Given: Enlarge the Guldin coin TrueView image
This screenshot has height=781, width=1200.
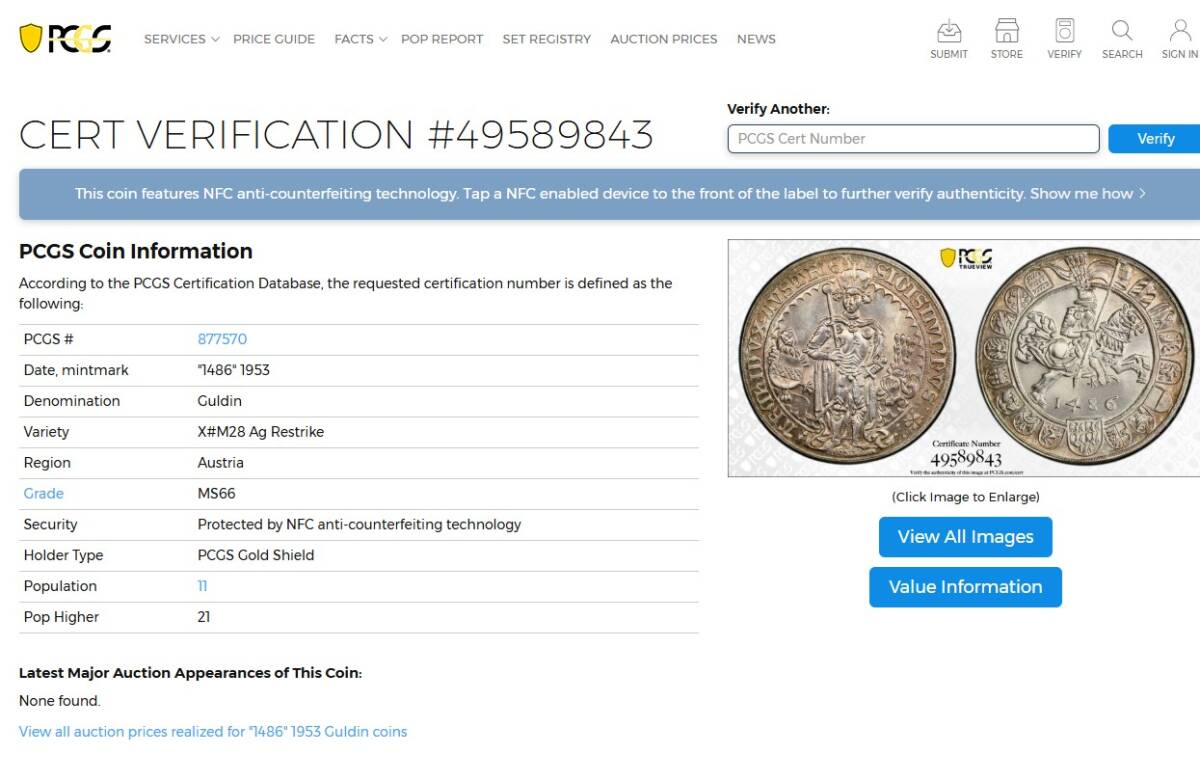Looking at the screenshot, I should [964, 358].
